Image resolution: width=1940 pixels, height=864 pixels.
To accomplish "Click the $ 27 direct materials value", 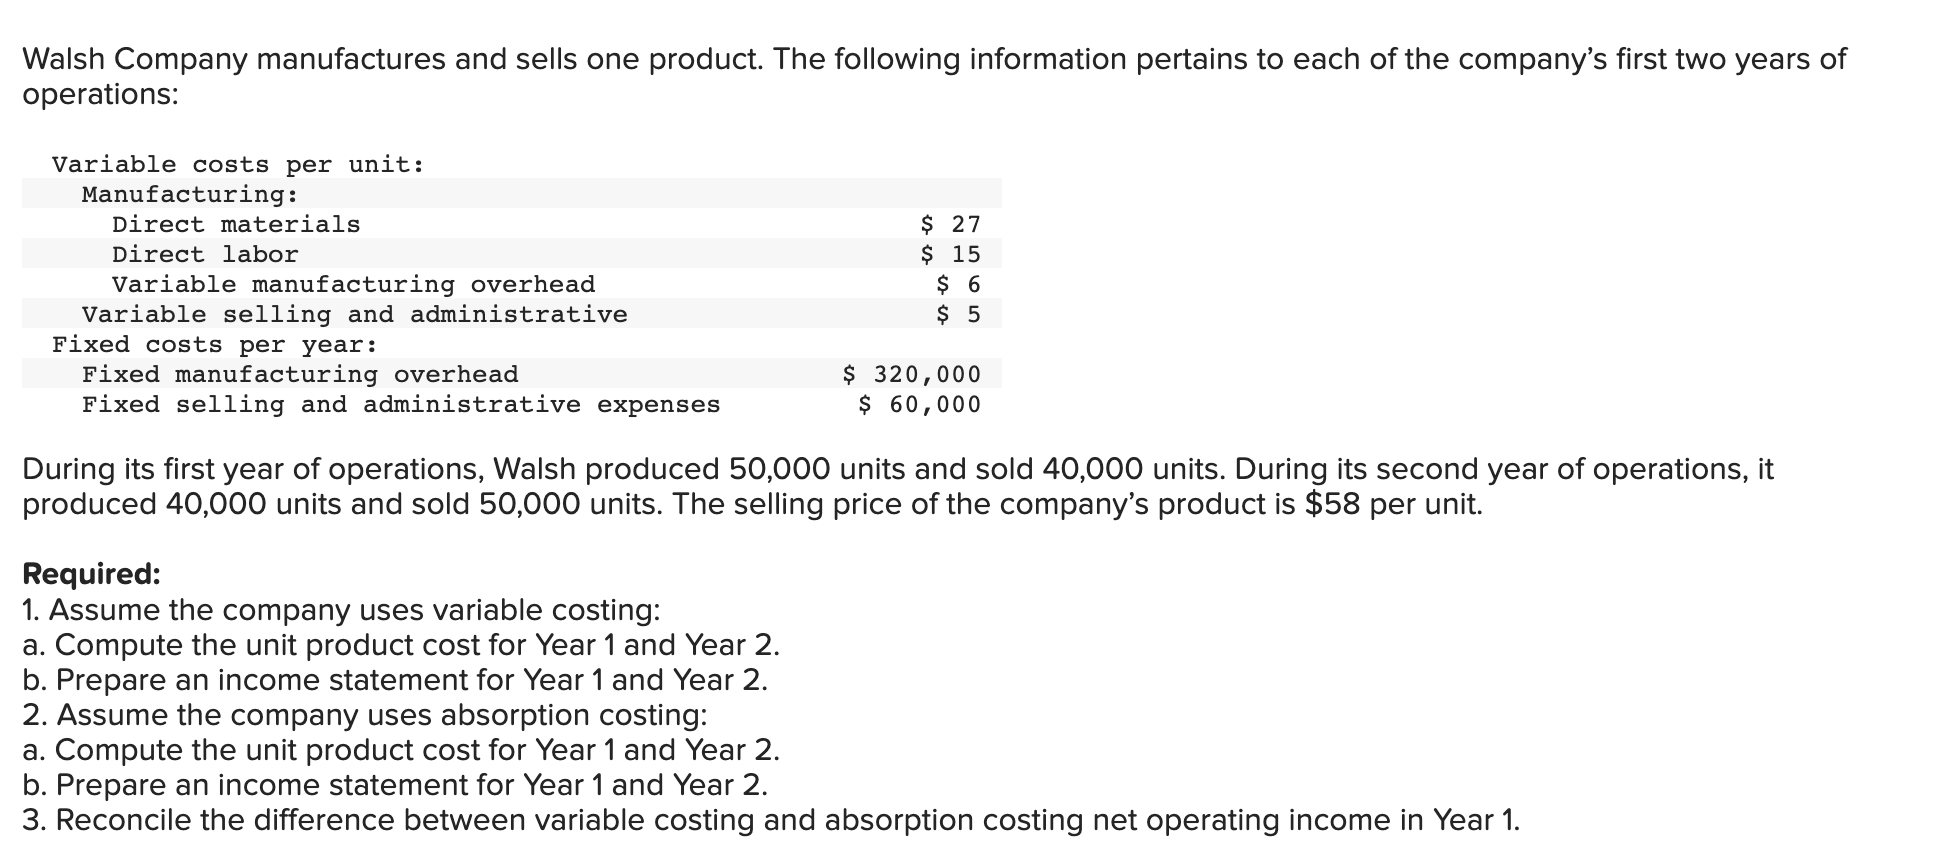I will (950, 224).
